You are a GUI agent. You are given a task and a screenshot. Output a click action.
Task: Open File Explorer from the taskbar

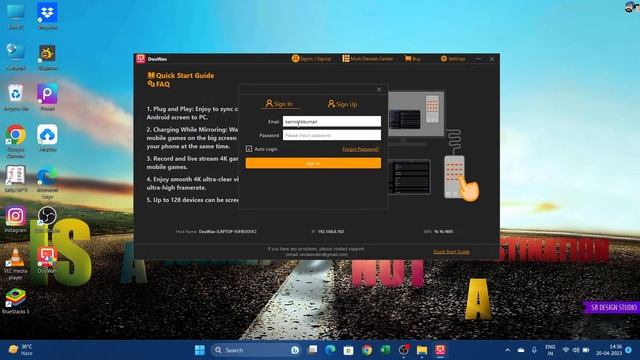[x=422, y=350]
